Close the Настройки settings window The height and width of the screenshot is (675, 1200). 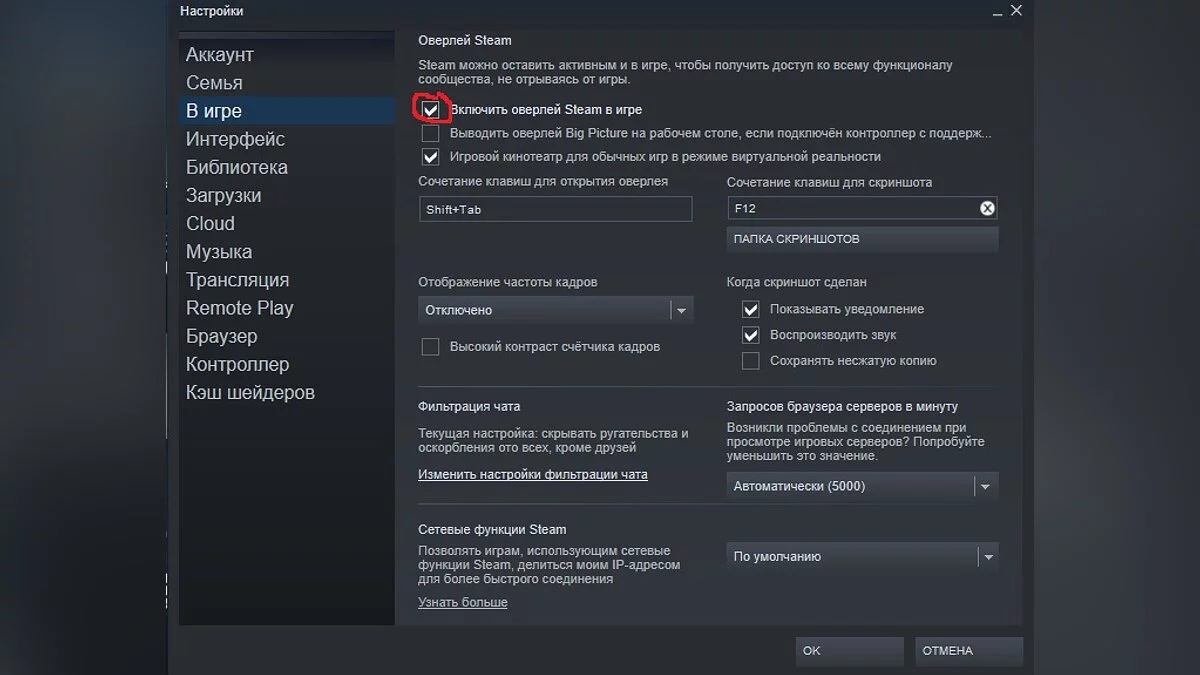1016,11
